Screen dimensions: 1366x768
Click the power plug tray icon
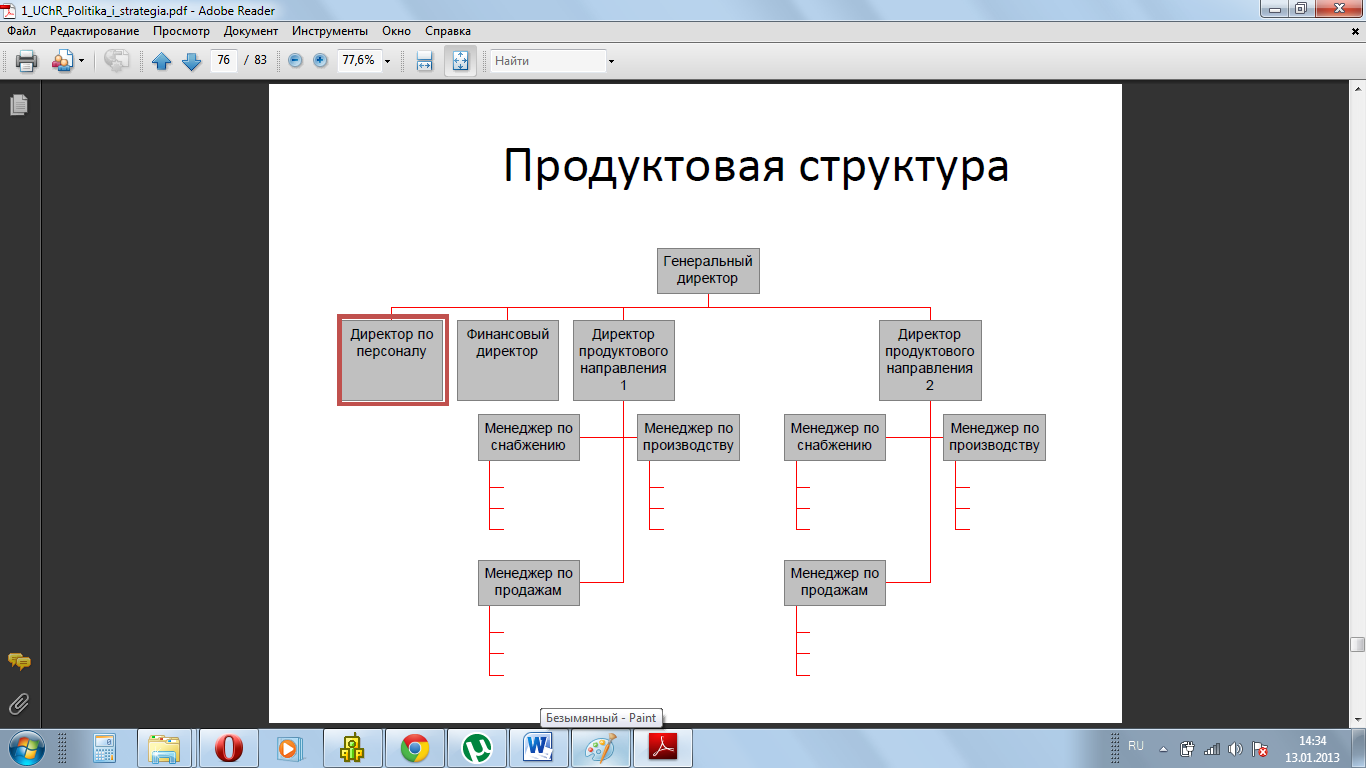click(1188, 748)
